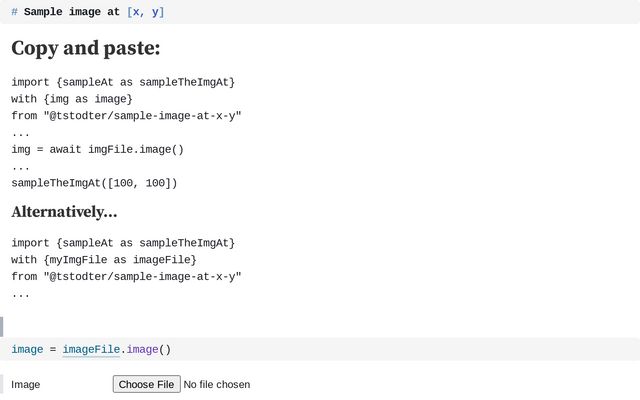The width and height of the screenshot is (640, 400).
Task: Select the 'image' variable name before the equals sign
Action: tap(27, 349)
